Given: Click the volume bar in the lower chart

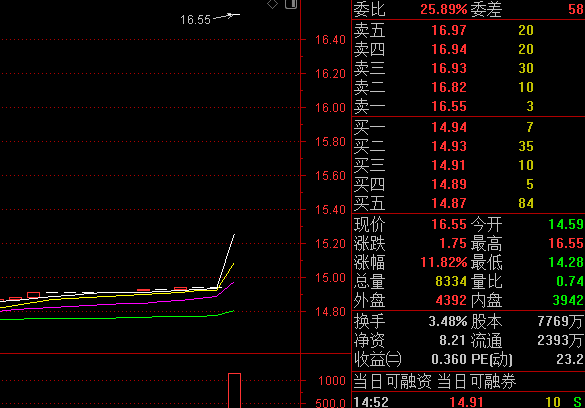Looking at the screenshot, I should click(x=234, y=390).
